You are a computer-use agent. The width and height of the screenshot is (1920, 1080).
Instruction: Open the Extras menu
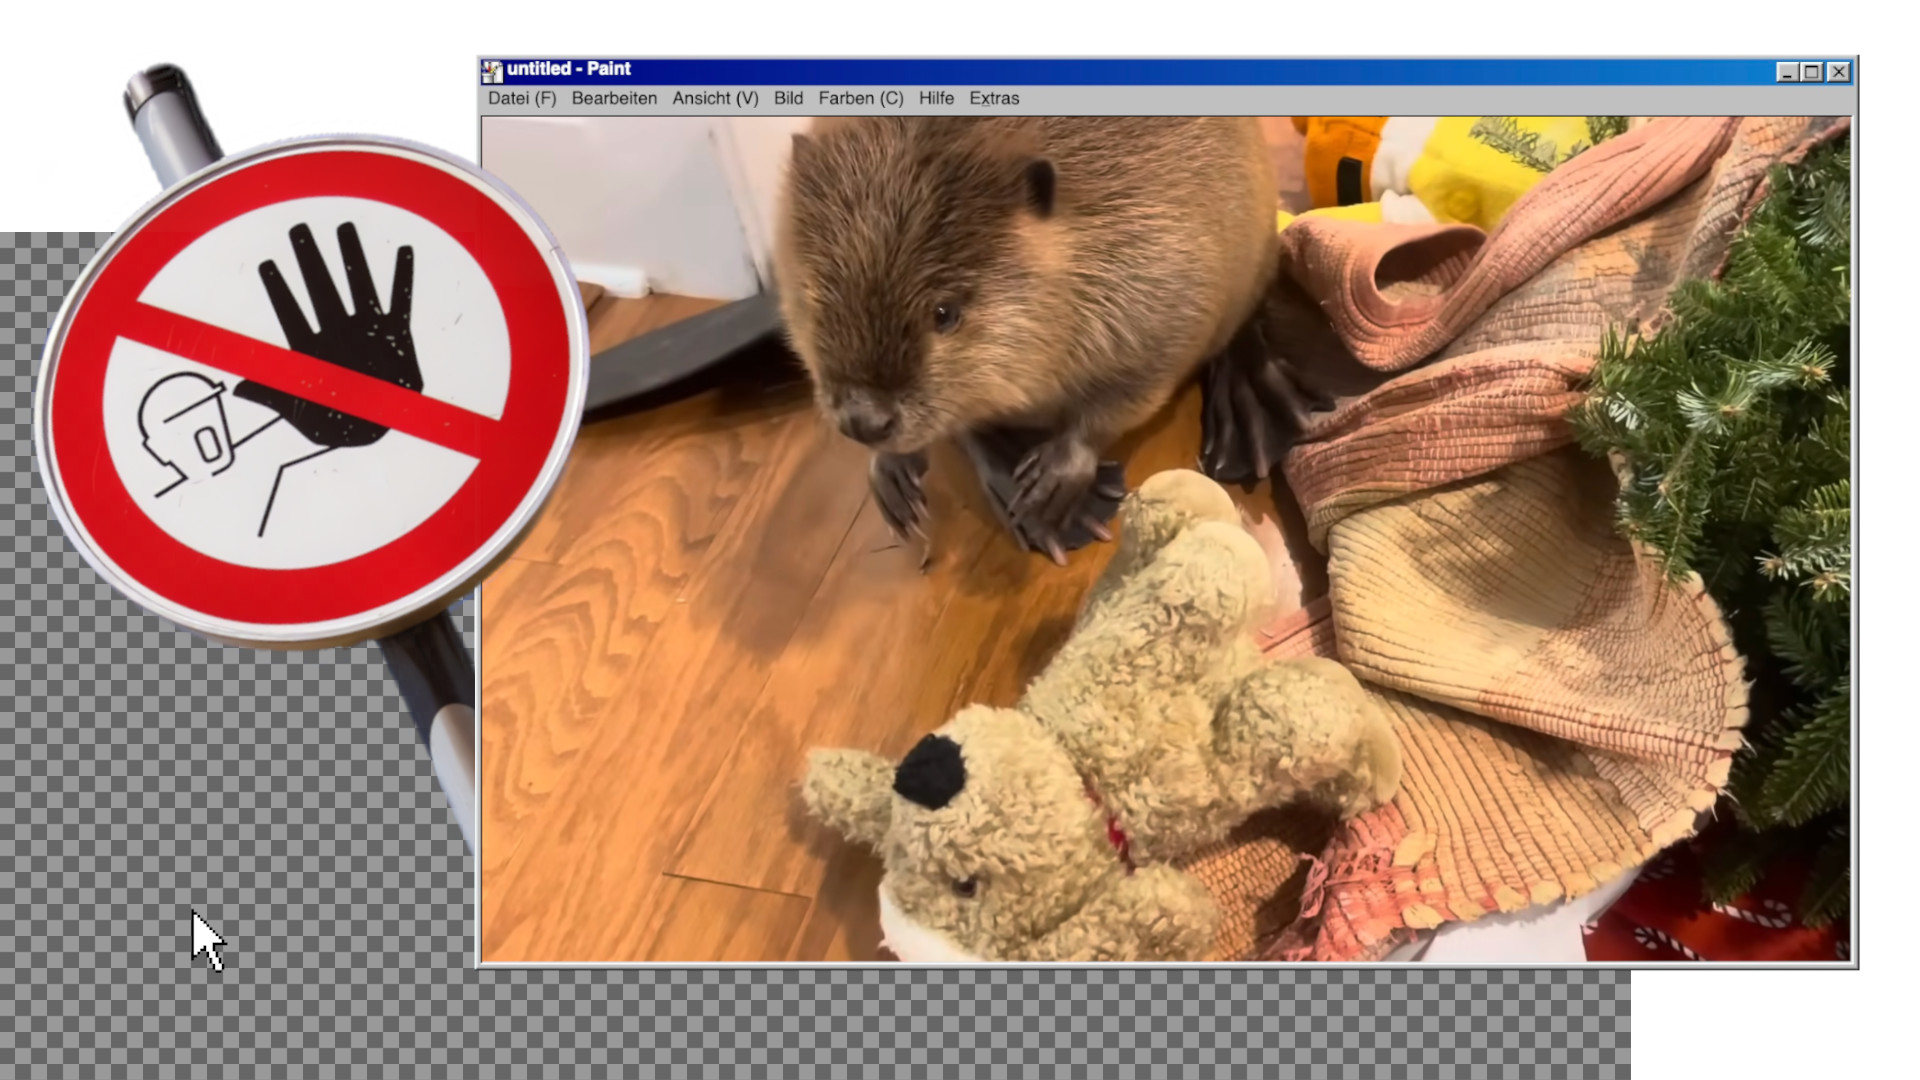[x=994, y=98]
